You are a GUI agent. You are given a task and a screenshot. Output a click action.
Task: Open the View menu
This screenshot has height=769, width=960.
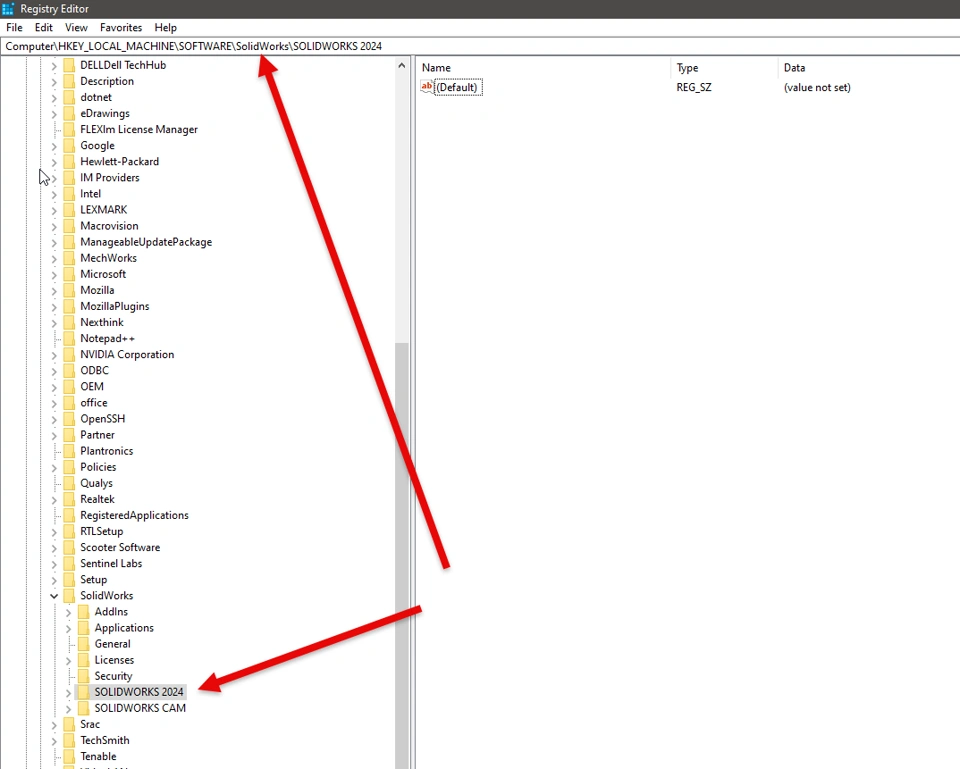(x=76, y=28)
